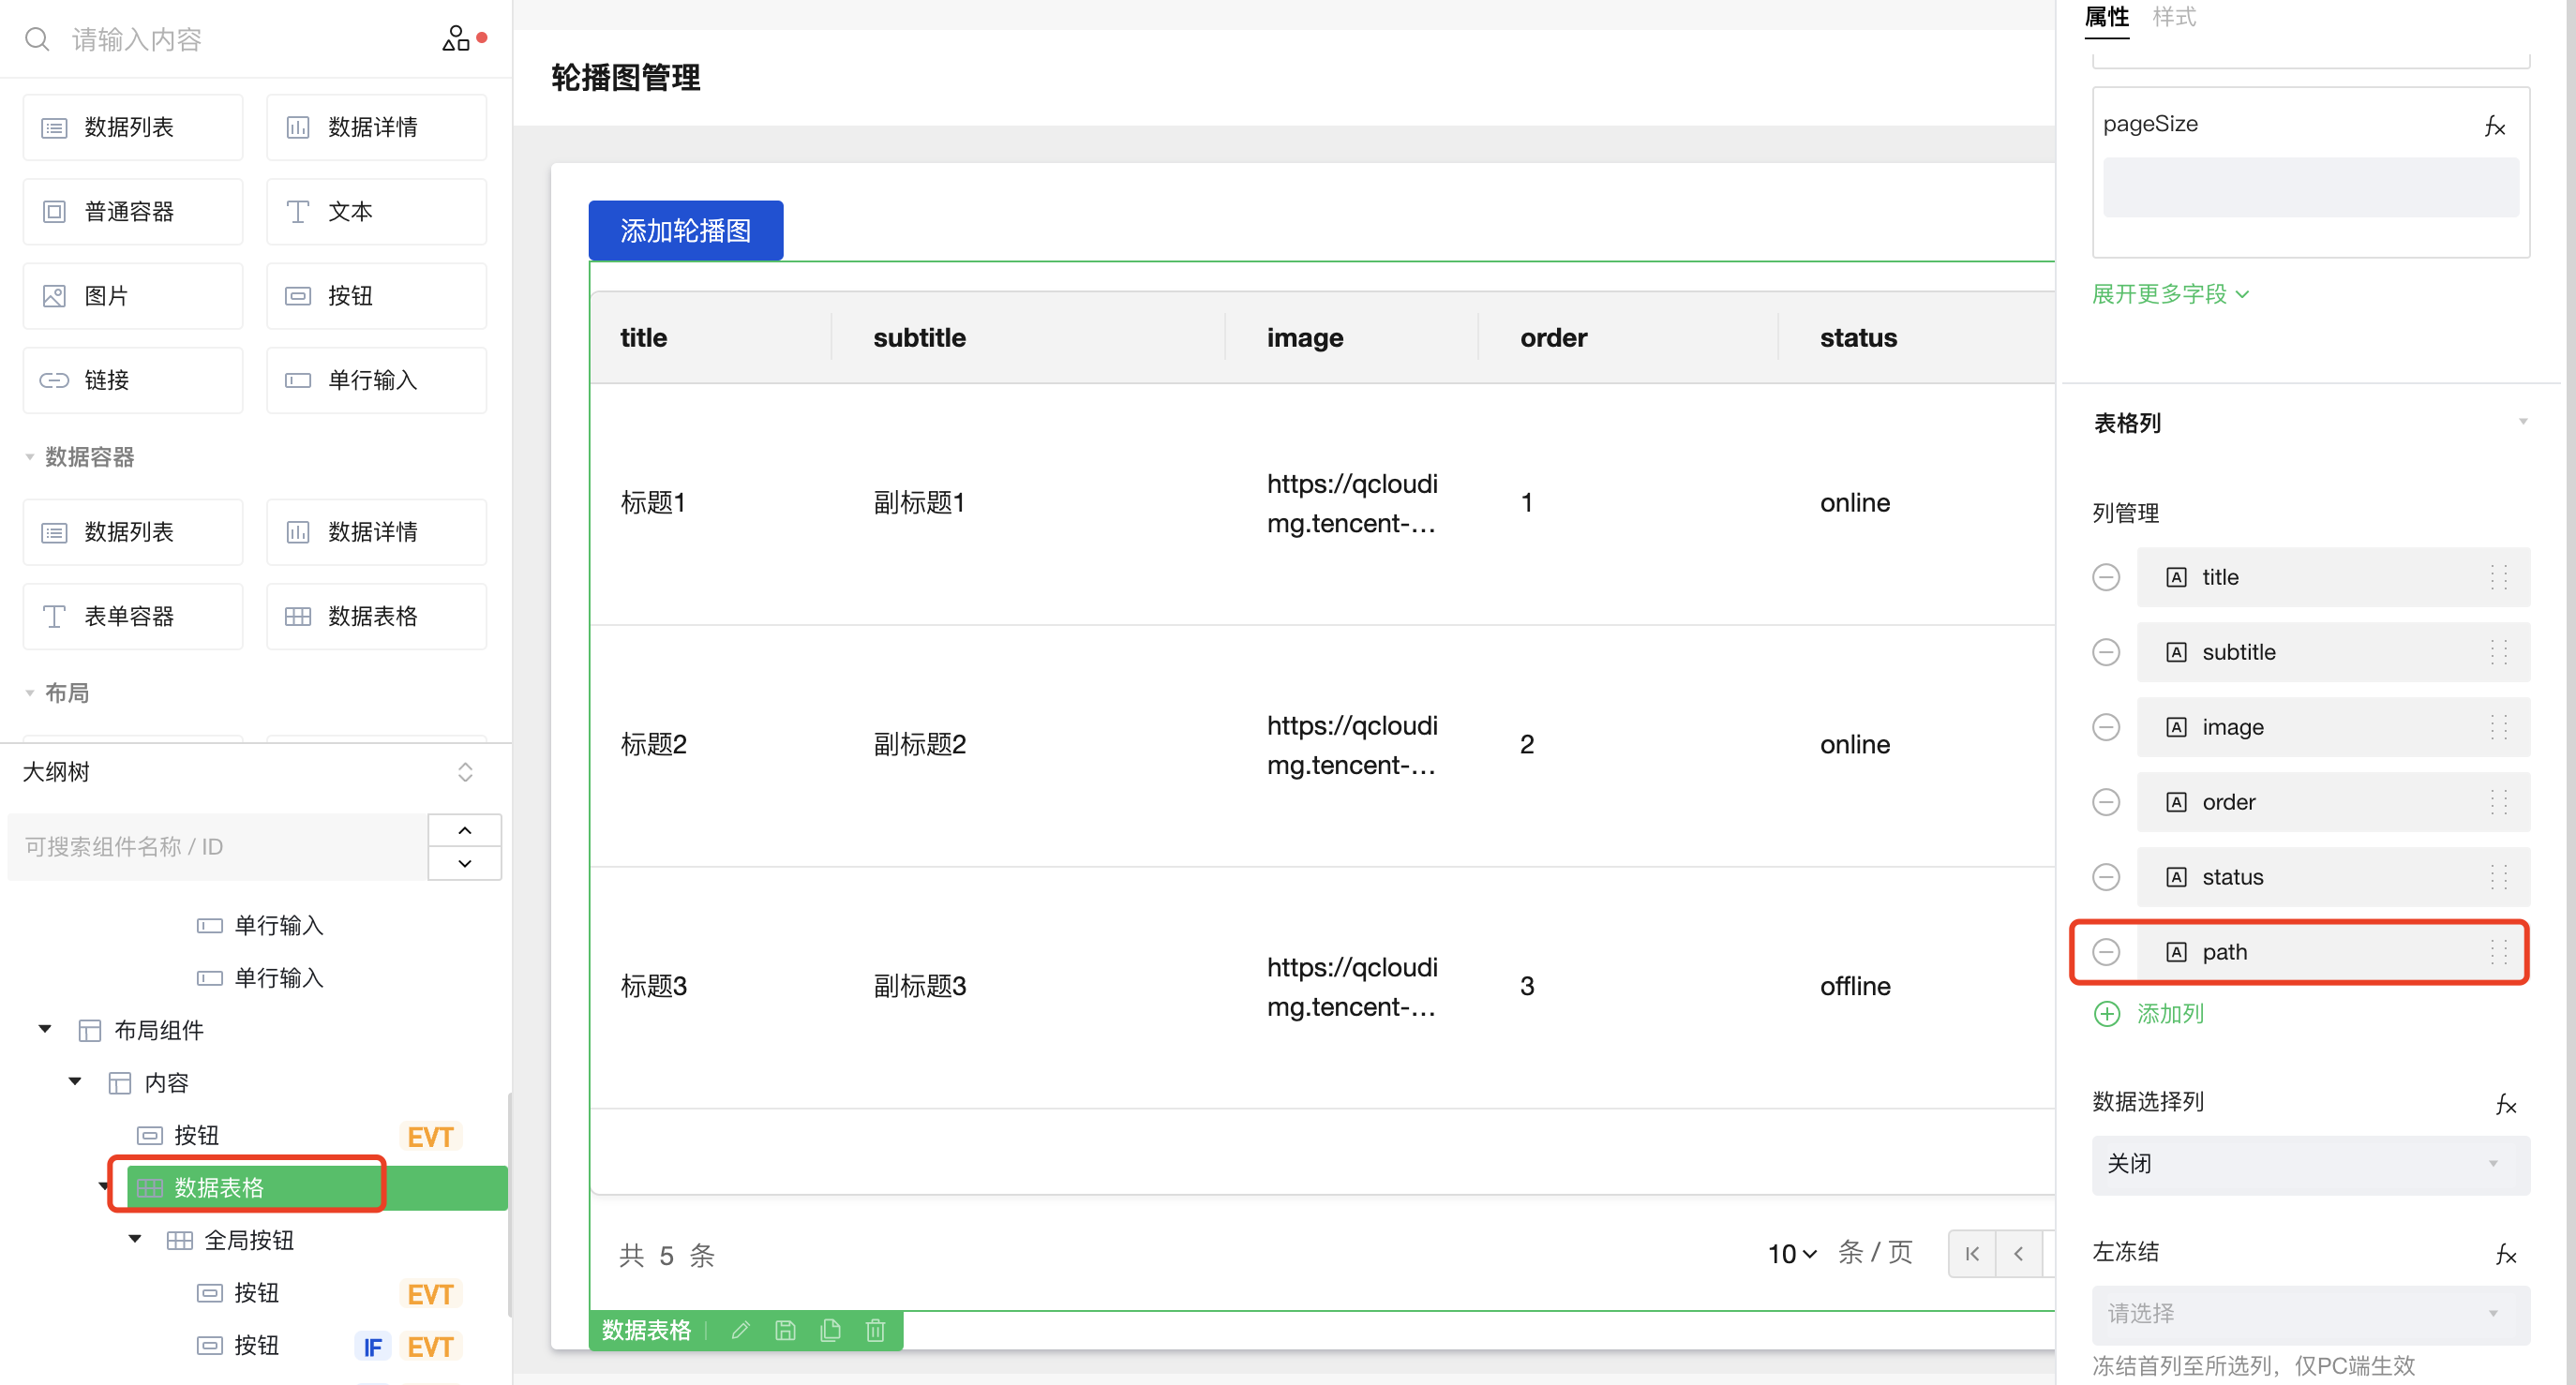The width and height of the screenshot is (2576, 1385).
Task: Click the edit pencil icon on data table toolbar
Action: click(740, 1330)
